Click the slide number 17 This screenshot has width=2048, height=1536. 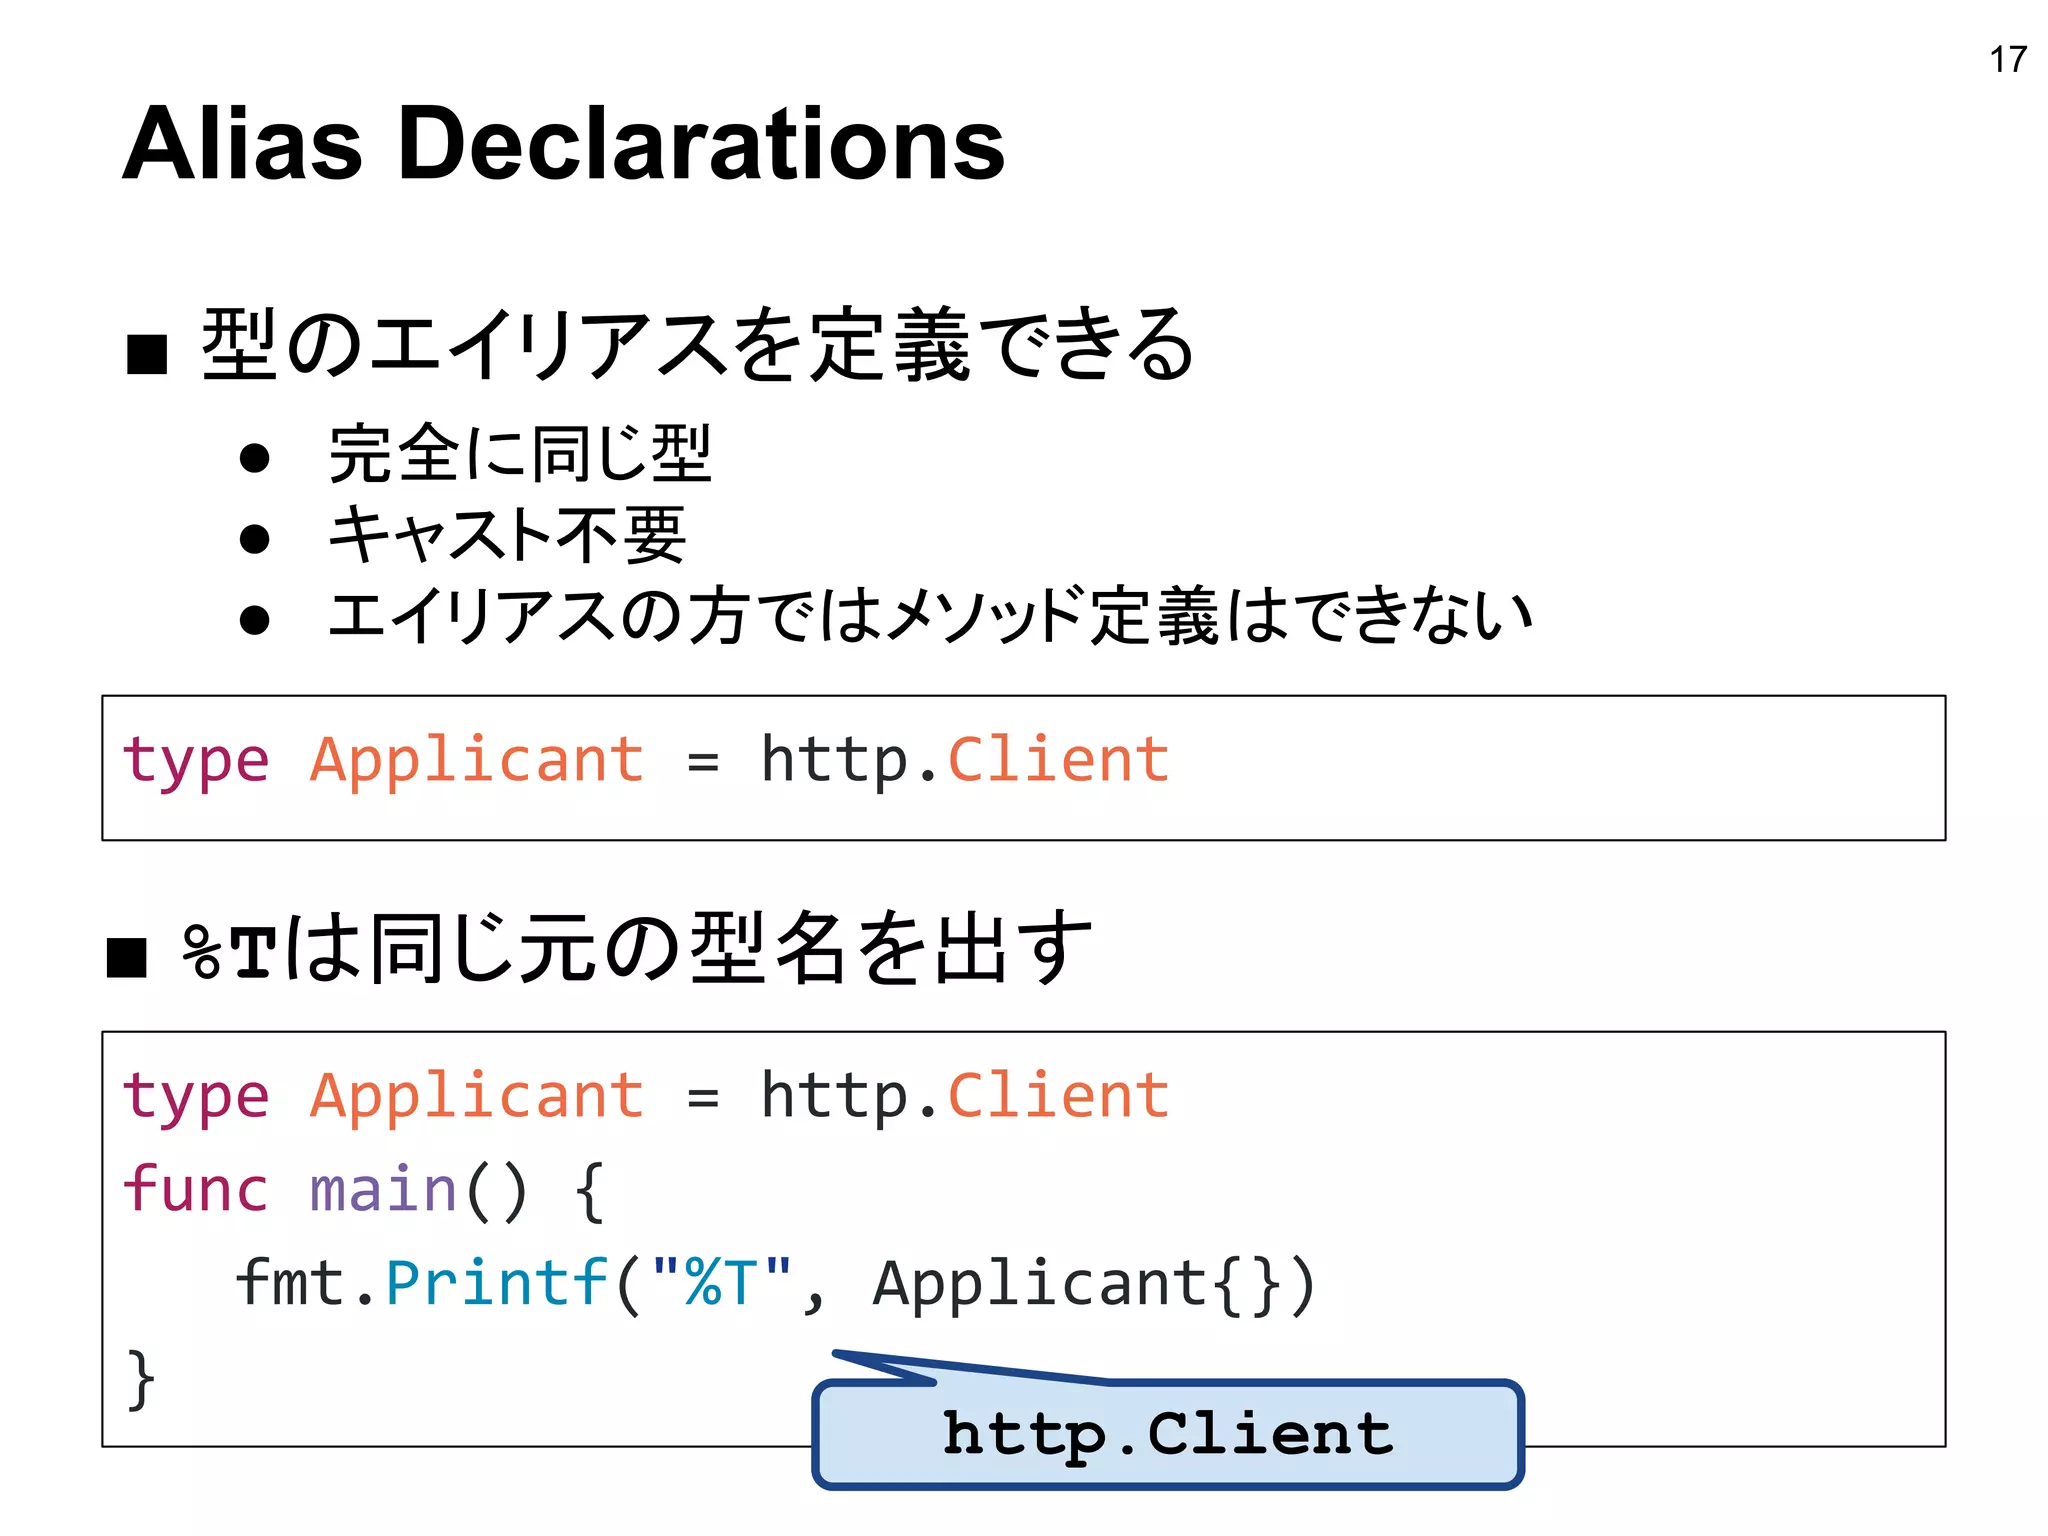coord(2008,60)
